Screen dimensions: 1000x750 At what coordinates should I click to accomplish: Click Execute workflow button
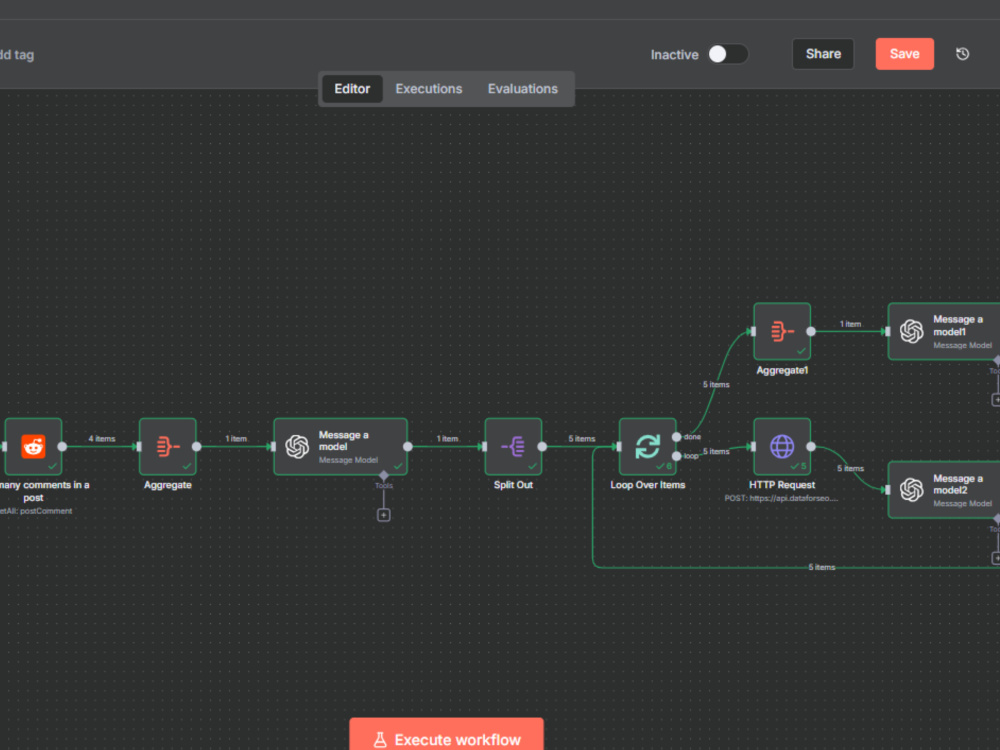pyautogui.click(x=446, y=736)
